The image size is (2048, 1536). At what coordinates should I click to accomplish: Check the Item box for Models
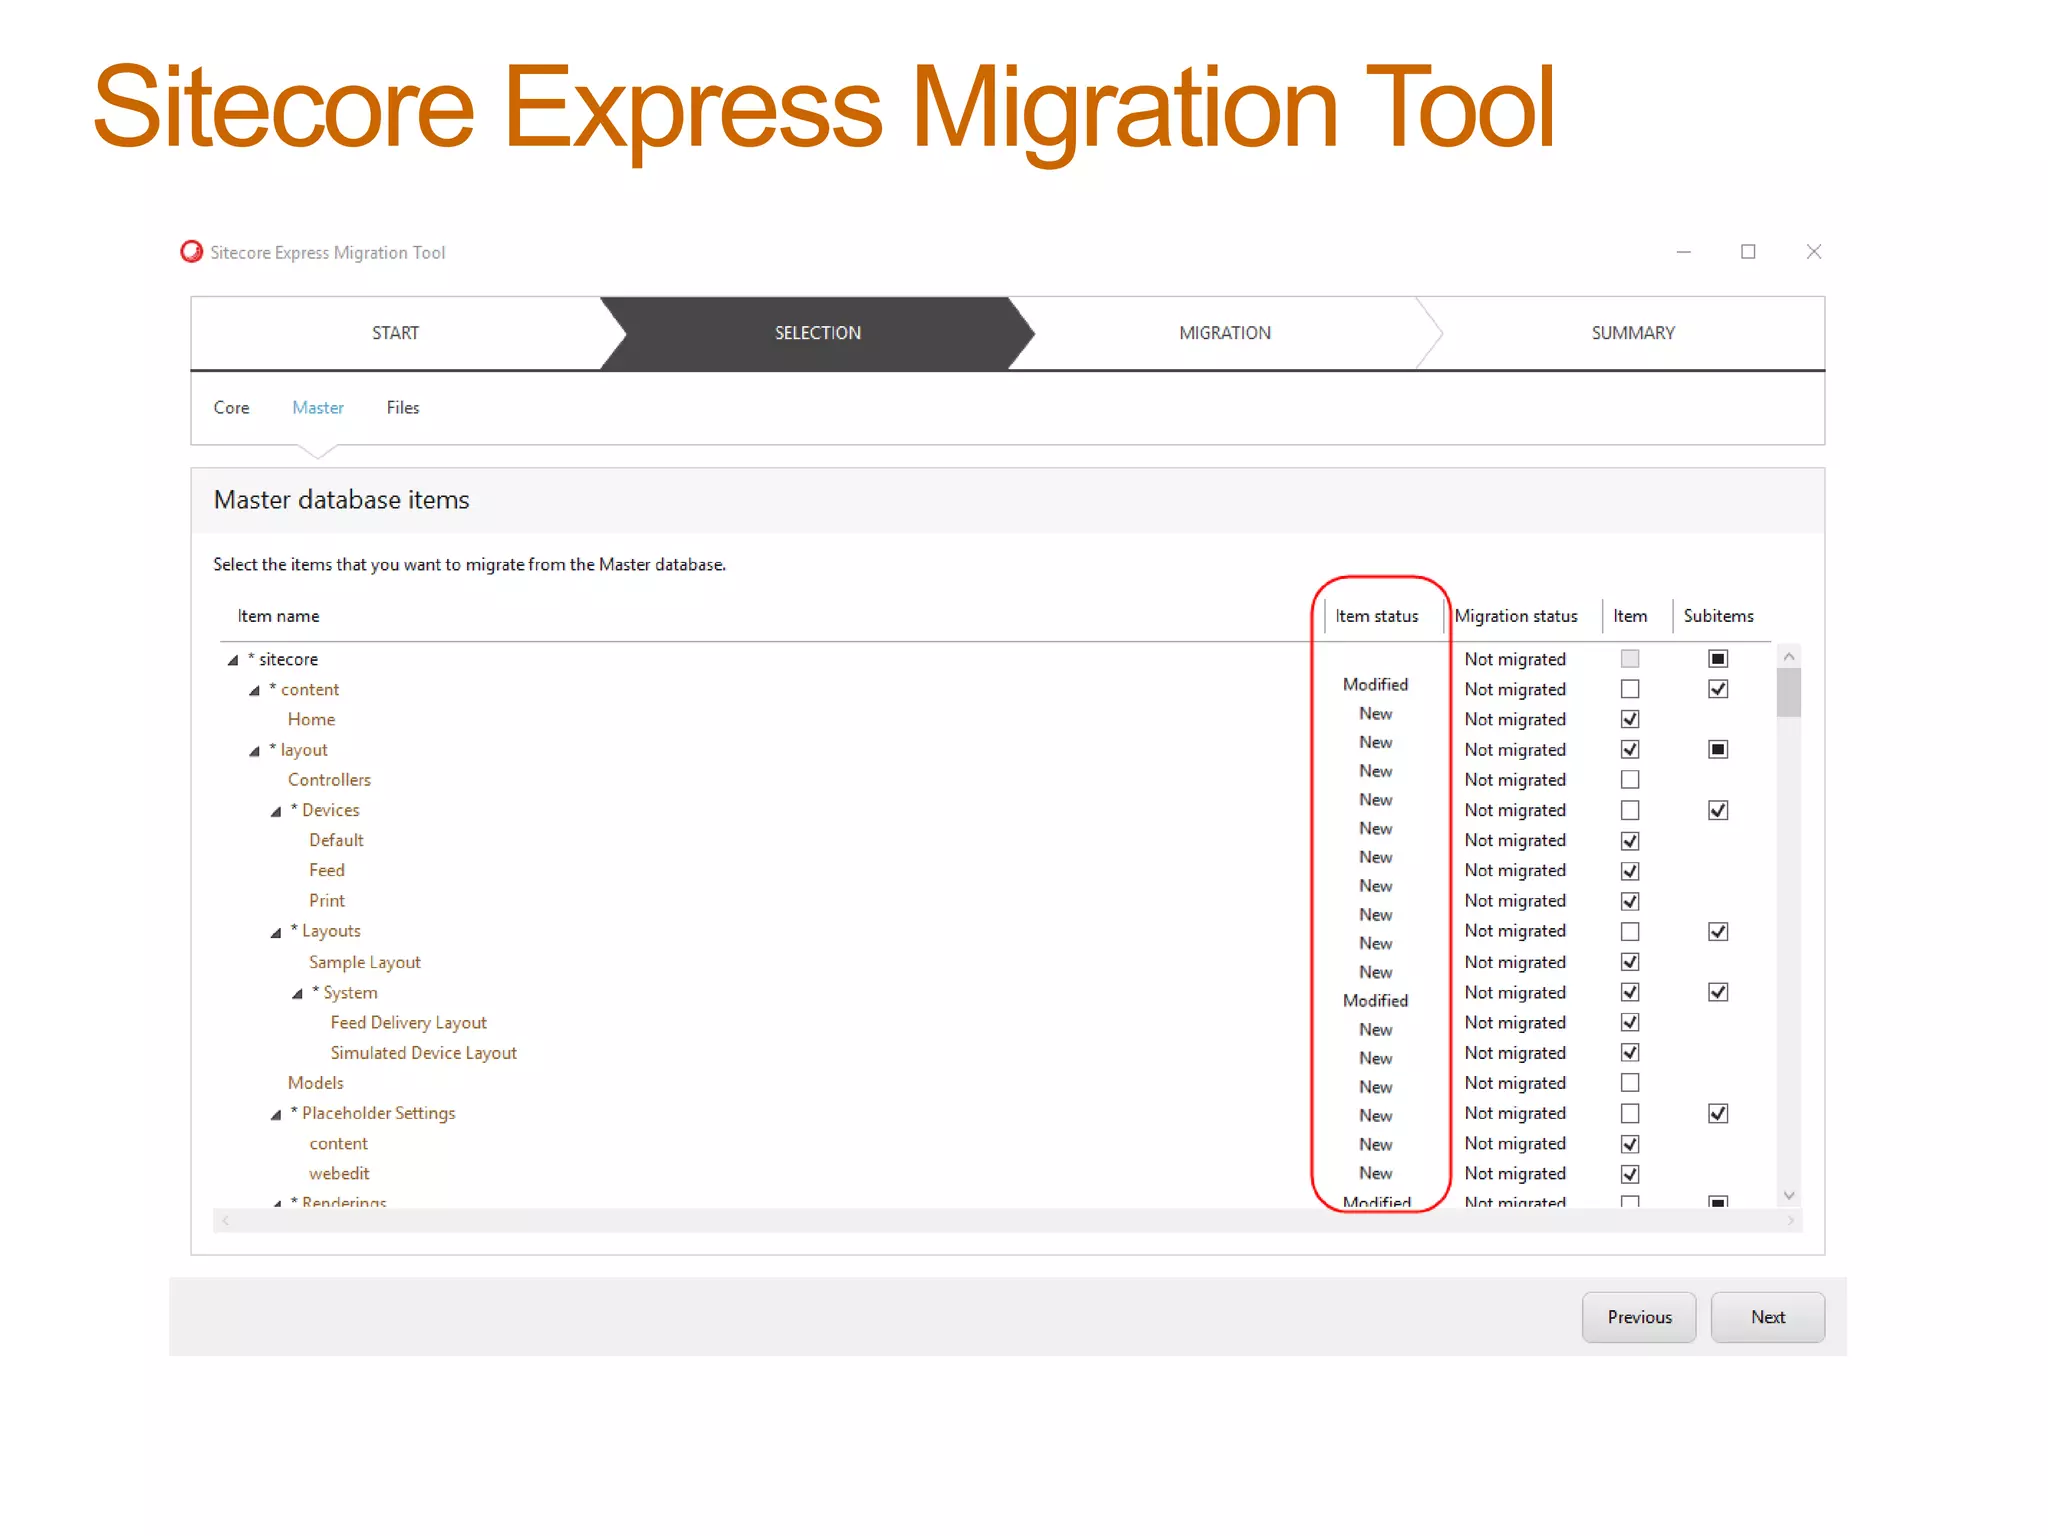click(x=1630, y=1083)
